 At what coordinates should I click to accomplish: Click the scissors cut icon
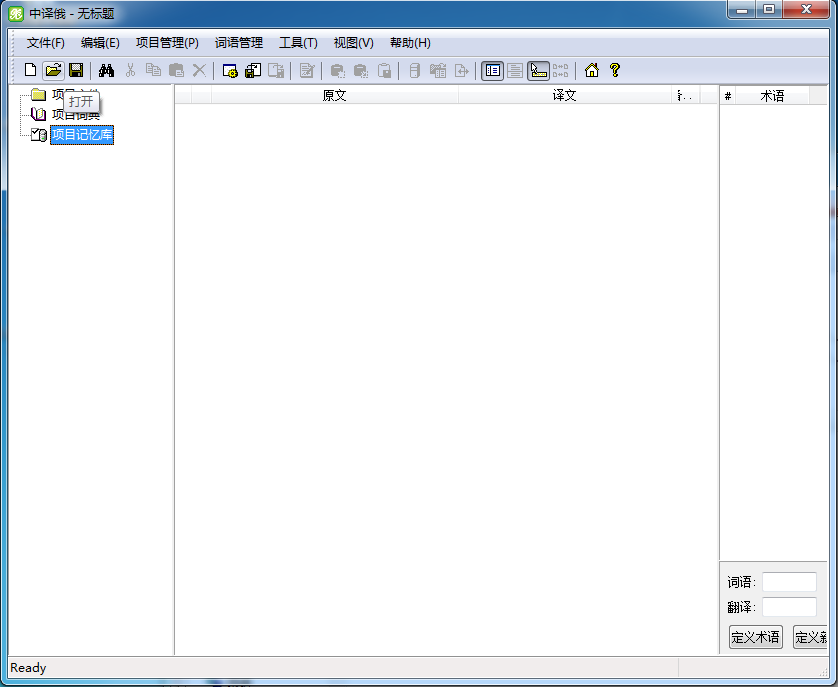130,70
